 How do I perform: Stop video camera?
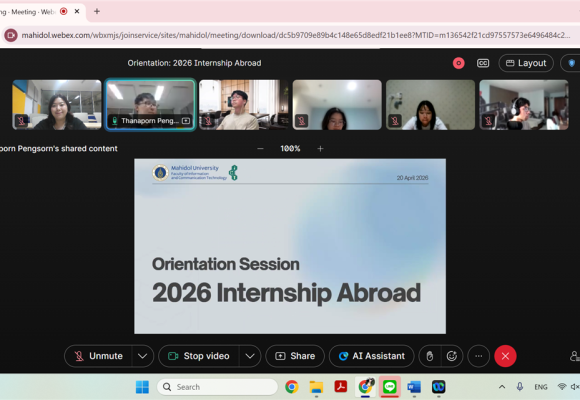(x=199, y=356)
